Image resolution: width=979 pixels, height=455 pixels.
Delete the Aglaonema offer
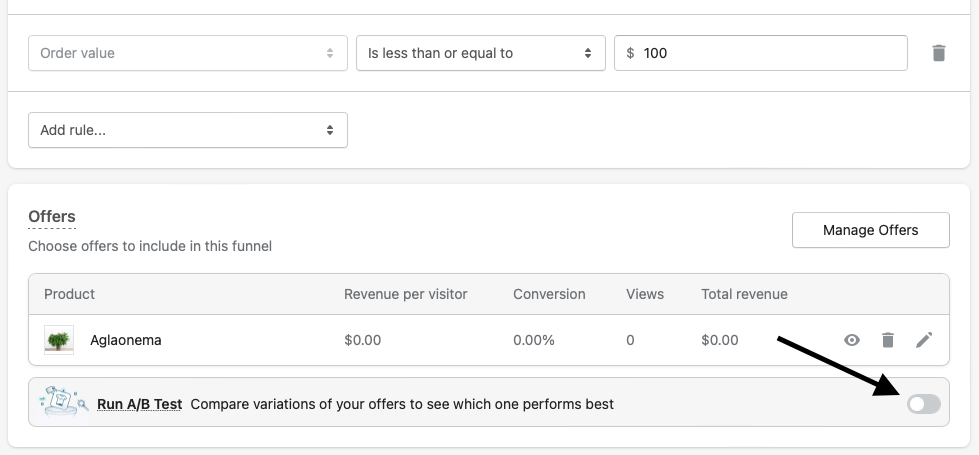[x=888, y=340]
